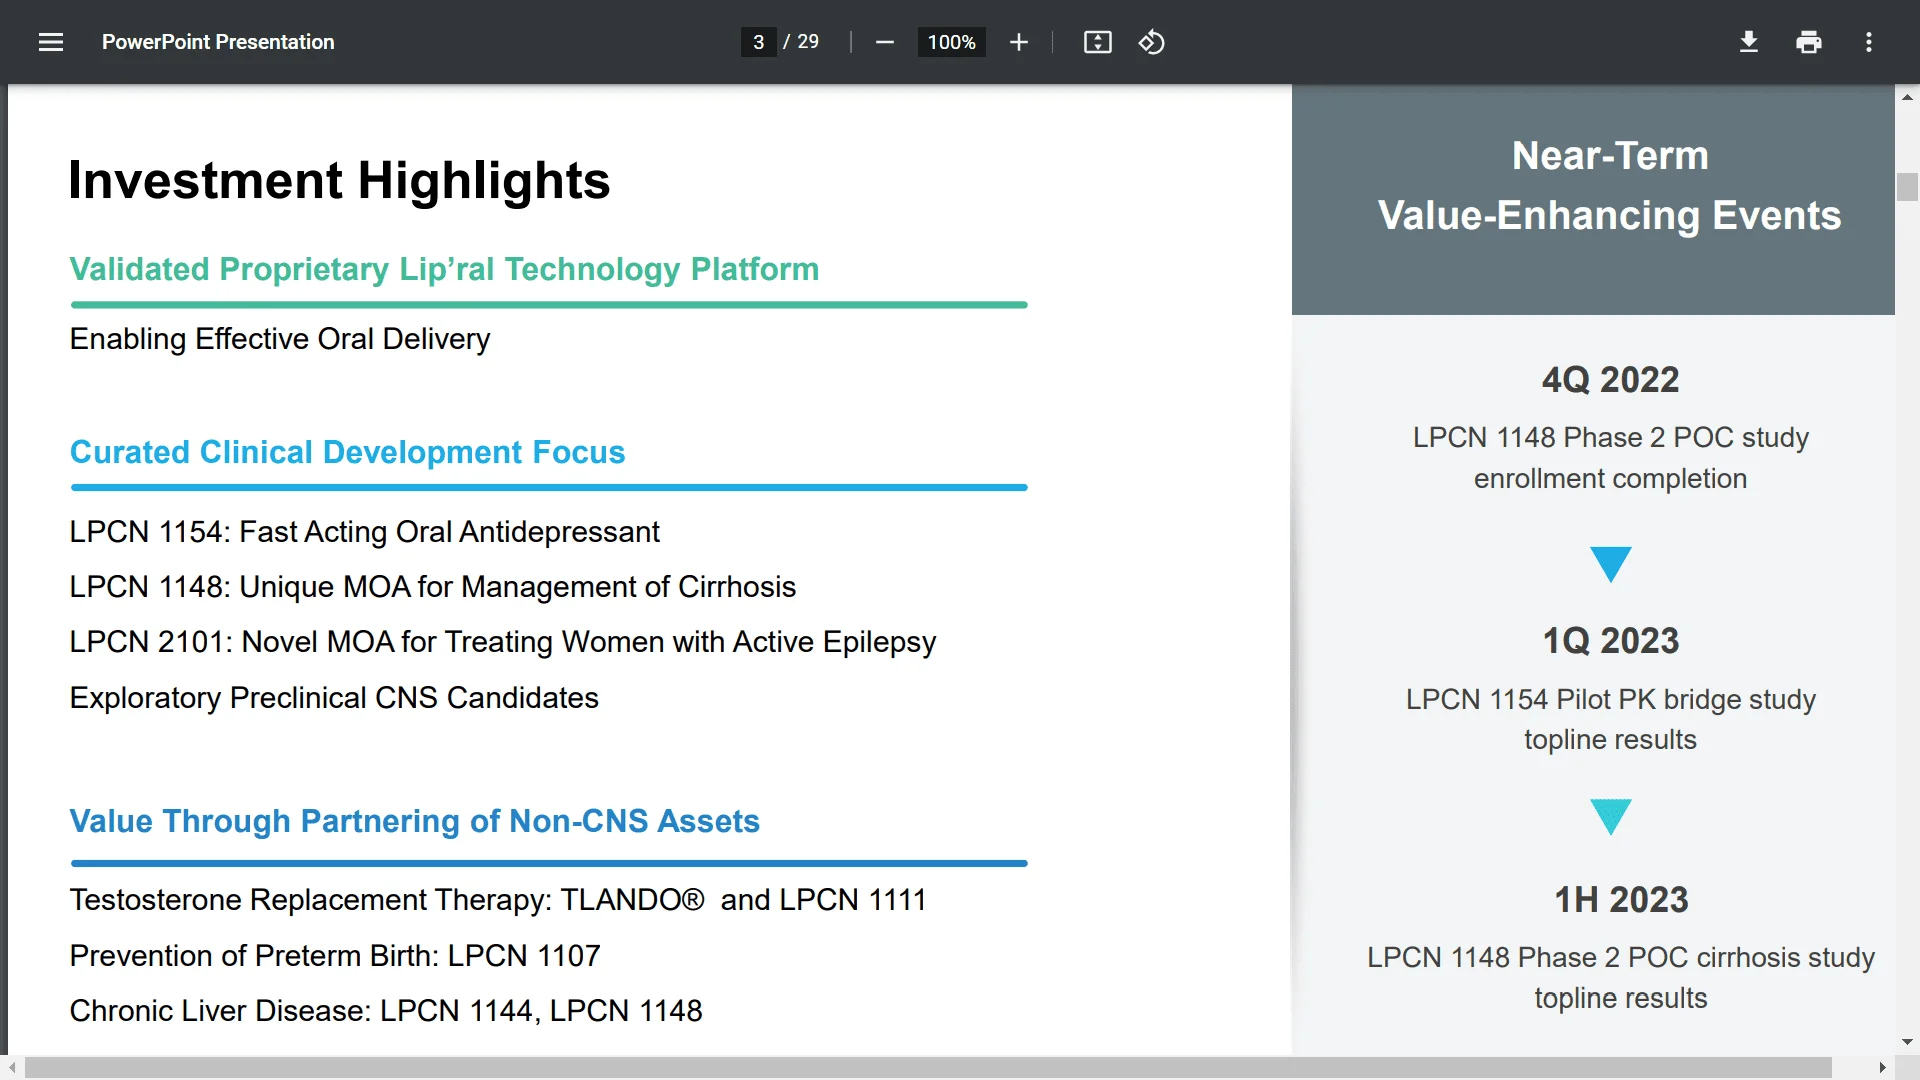
Task: Click Value Through Partnering of Non-CNS Assets heading
Action: coord(414,821)
